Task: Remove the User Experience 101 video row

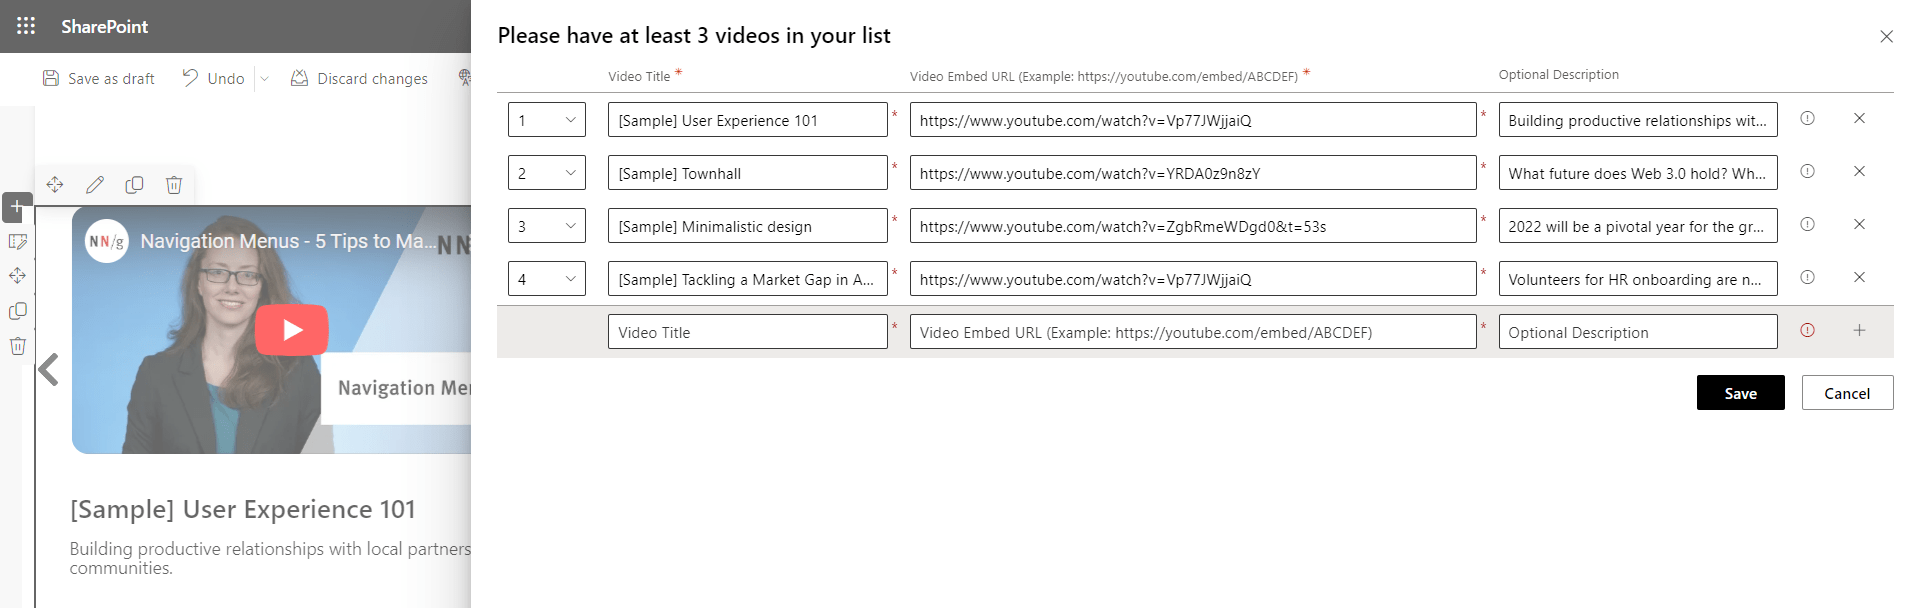Action: pos(1859,118)
